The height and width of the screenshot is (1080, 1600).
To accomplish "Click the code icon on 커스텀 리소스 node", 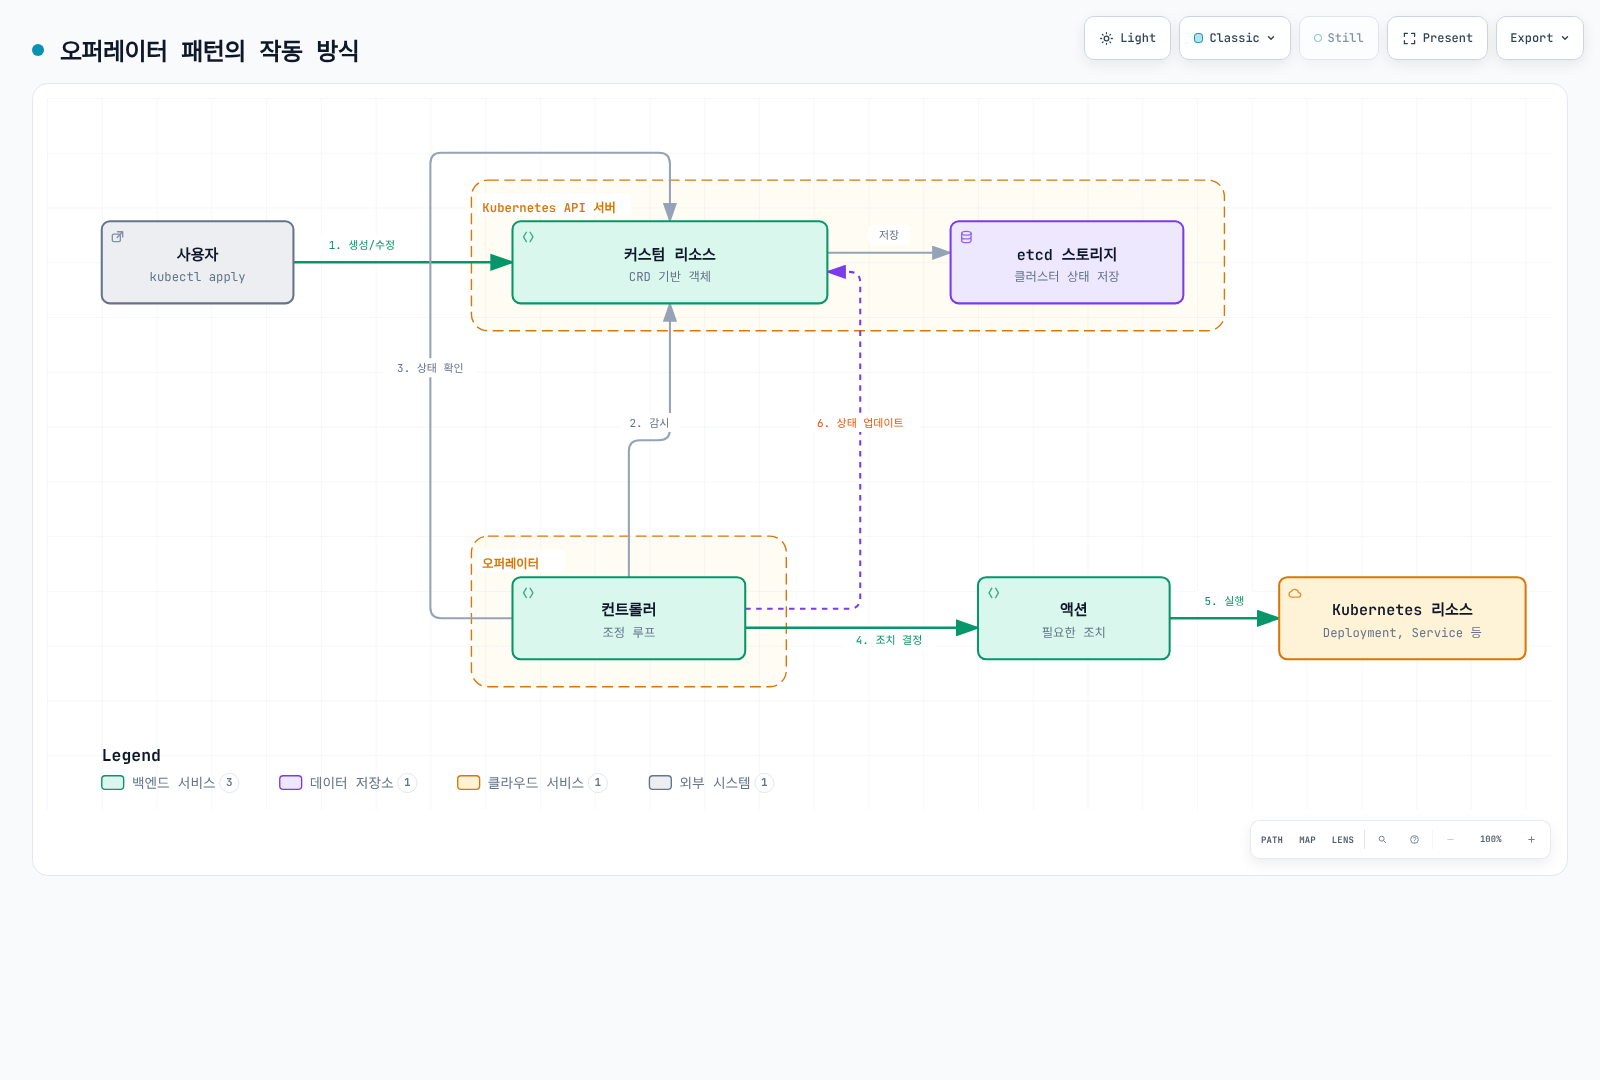I will click(528, 237).
